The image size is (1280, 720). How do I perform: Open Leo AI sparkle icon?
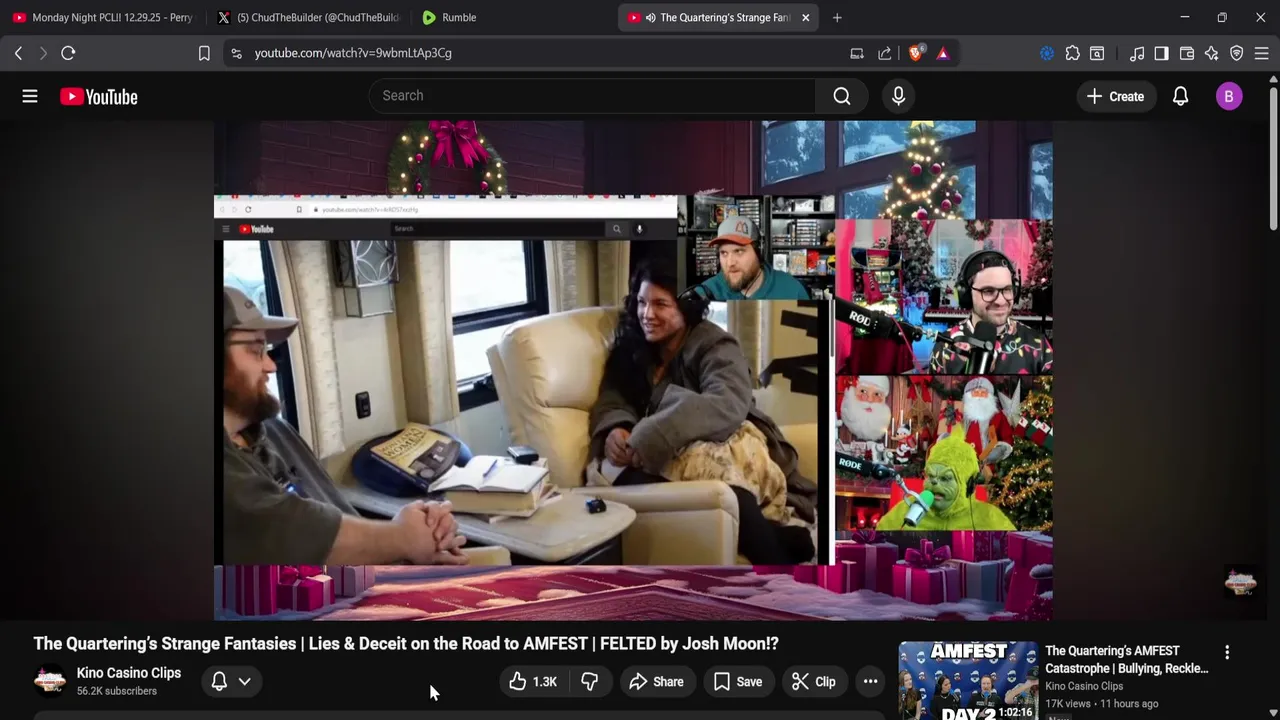pyautogui.click(x=1212, y=53)
